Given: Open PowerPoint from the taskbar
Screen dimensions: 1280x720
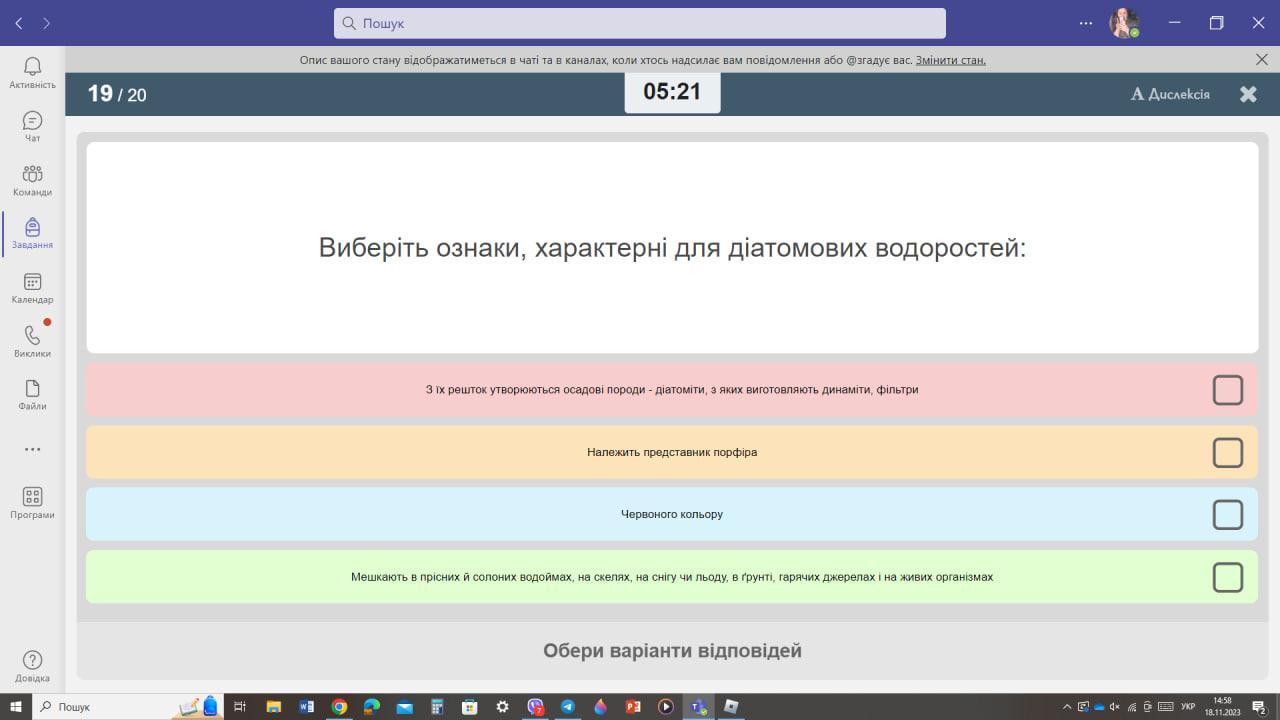Looking at the screenshot, I should (633, 707).
